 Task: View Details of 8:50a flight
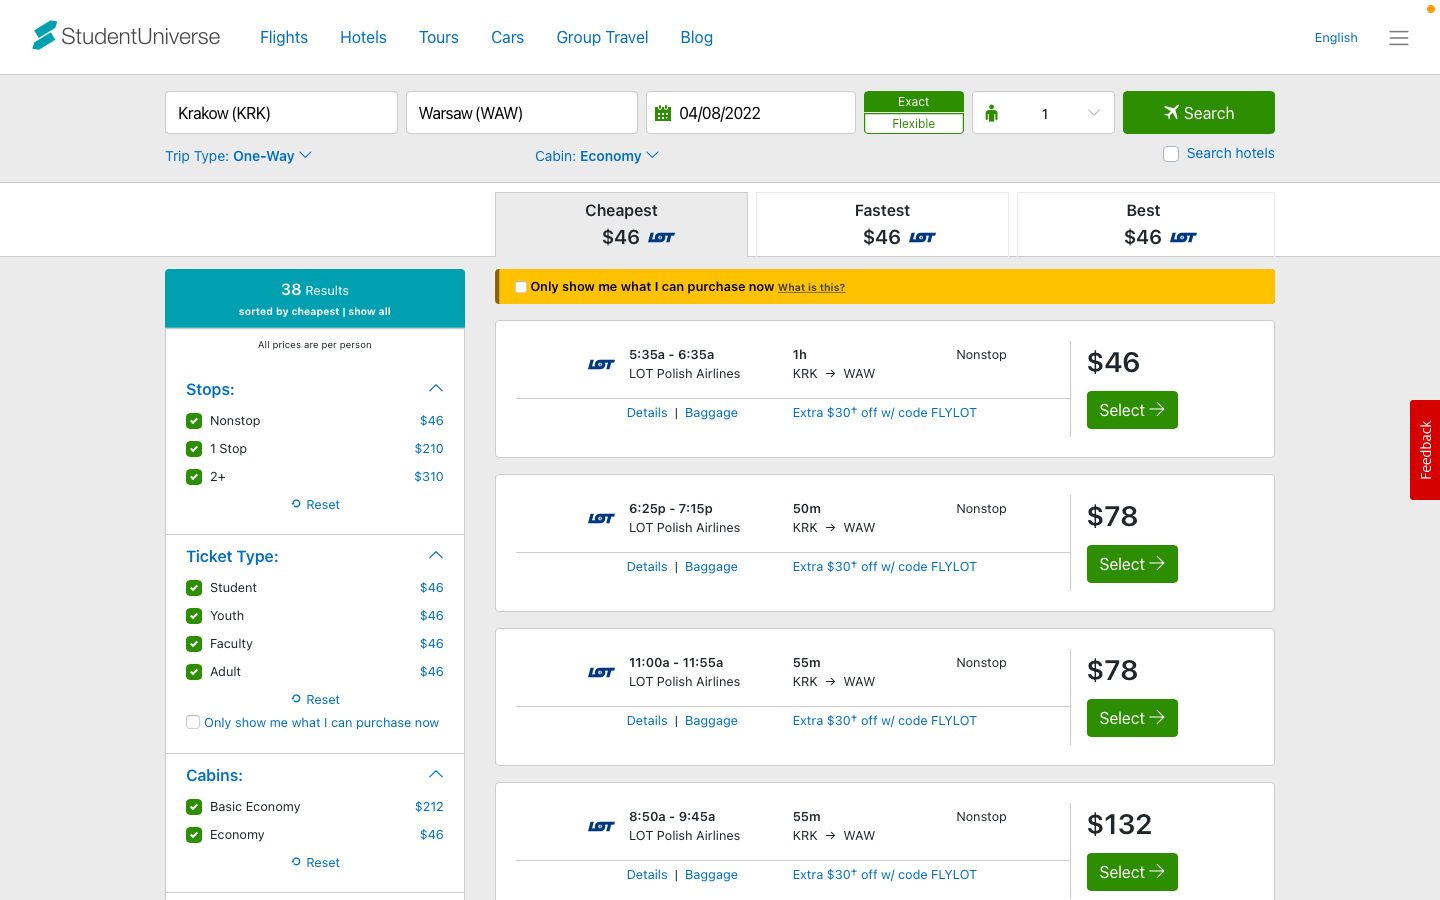(x=647, y=875)
